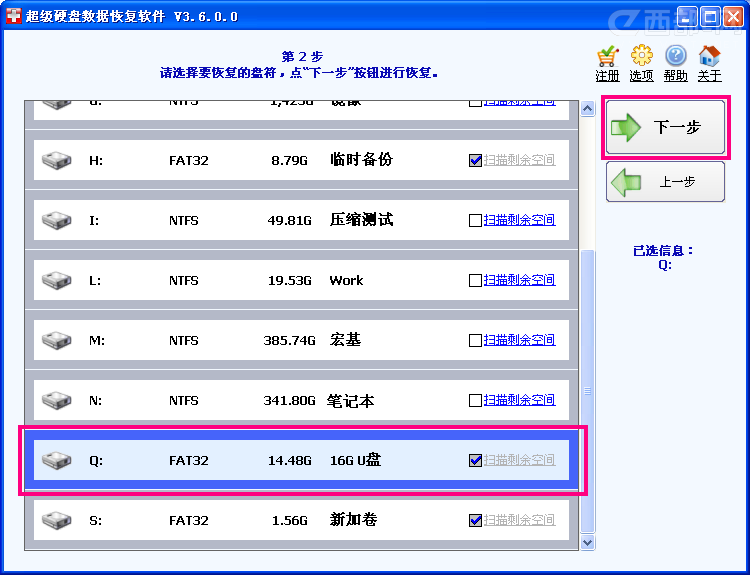The width and height of the screenshot is (750, 575).
Task: Click 扫描剩余空间 link for M: 宏基
Action: point(519,340)
